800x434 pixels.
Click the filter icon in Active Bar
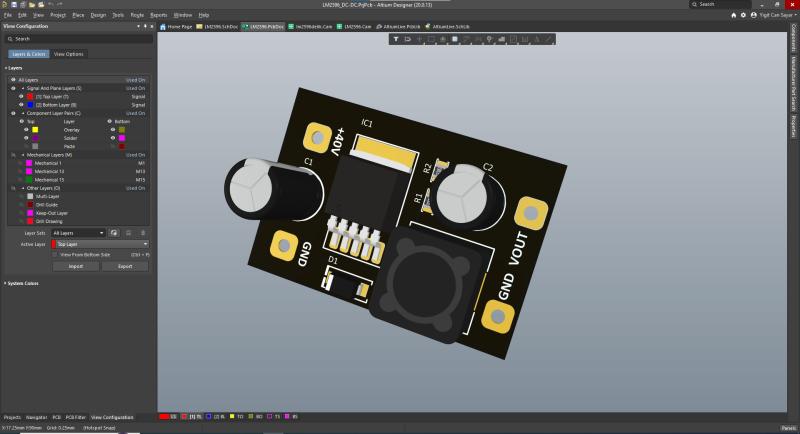coord(395,39)
